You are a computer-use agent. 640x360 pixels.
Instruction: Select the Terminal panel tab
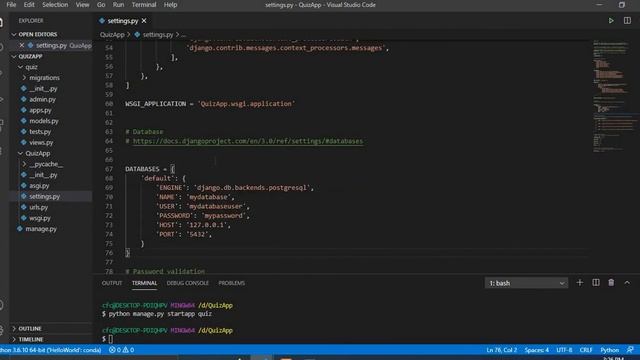144,283
